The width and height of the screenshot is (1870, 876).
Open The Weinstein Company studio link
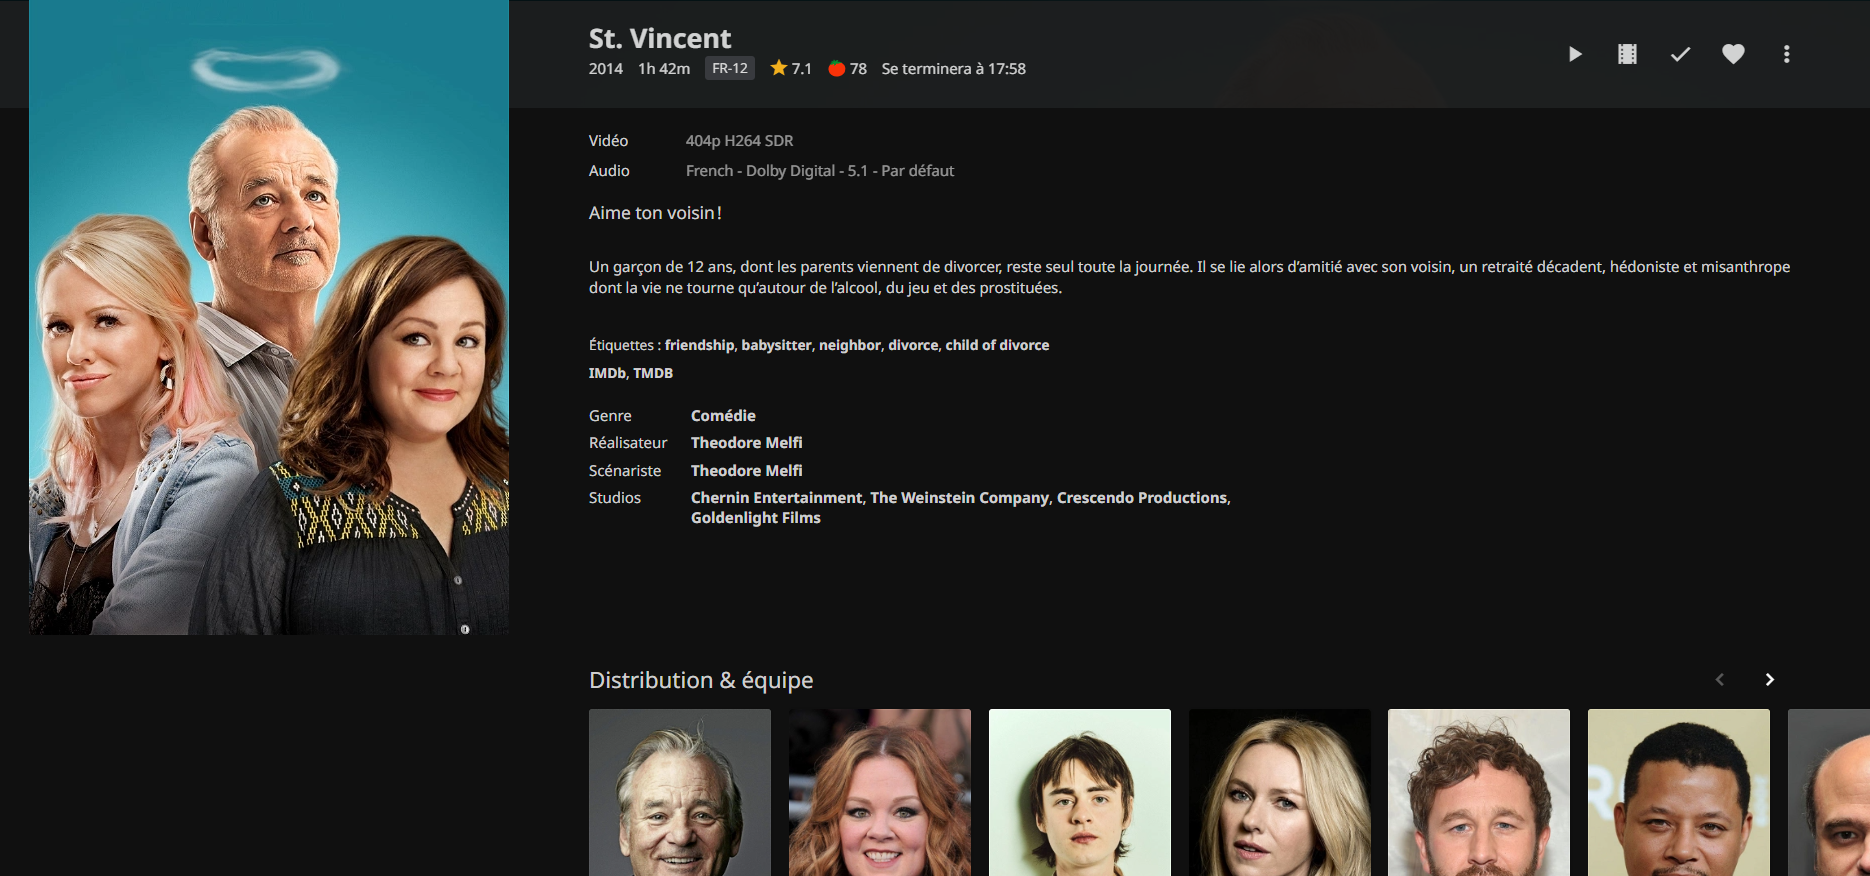tap(959, 498)
